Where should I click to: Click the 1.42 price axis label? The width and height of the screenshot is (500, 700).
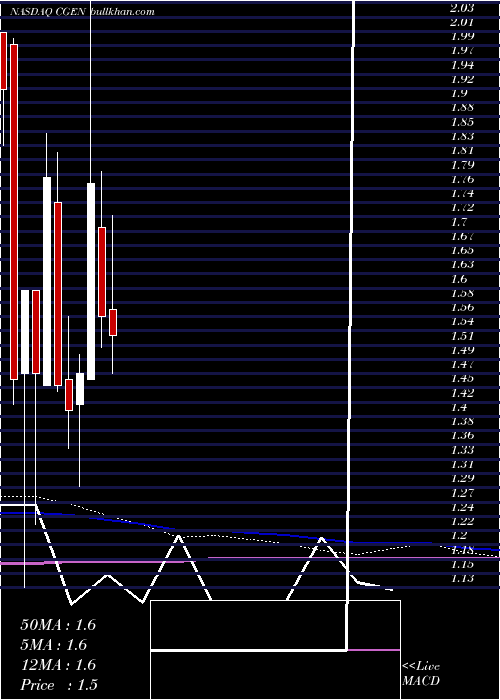[462, 393]
